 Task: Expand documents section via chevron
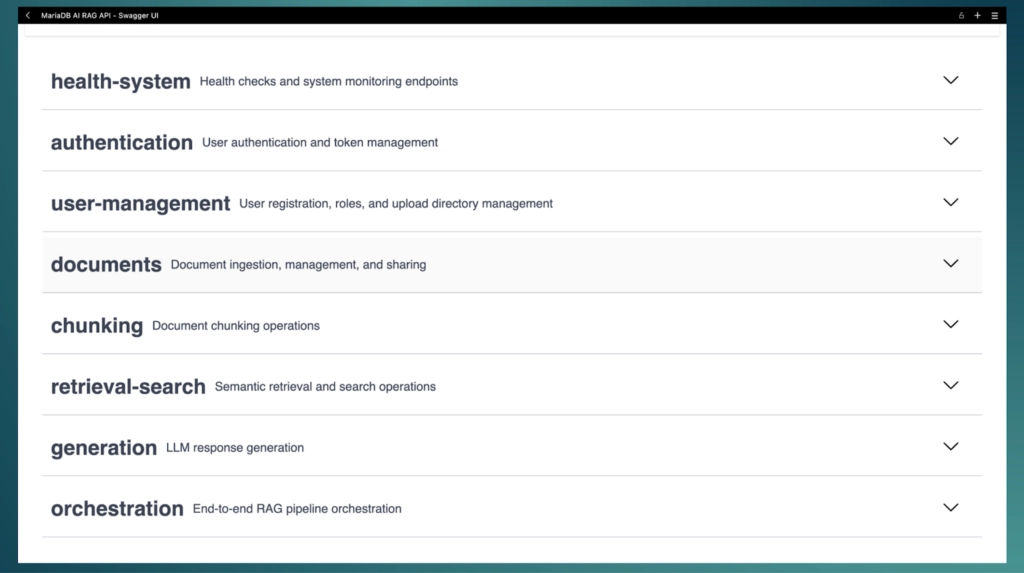[x=951, y=263]
